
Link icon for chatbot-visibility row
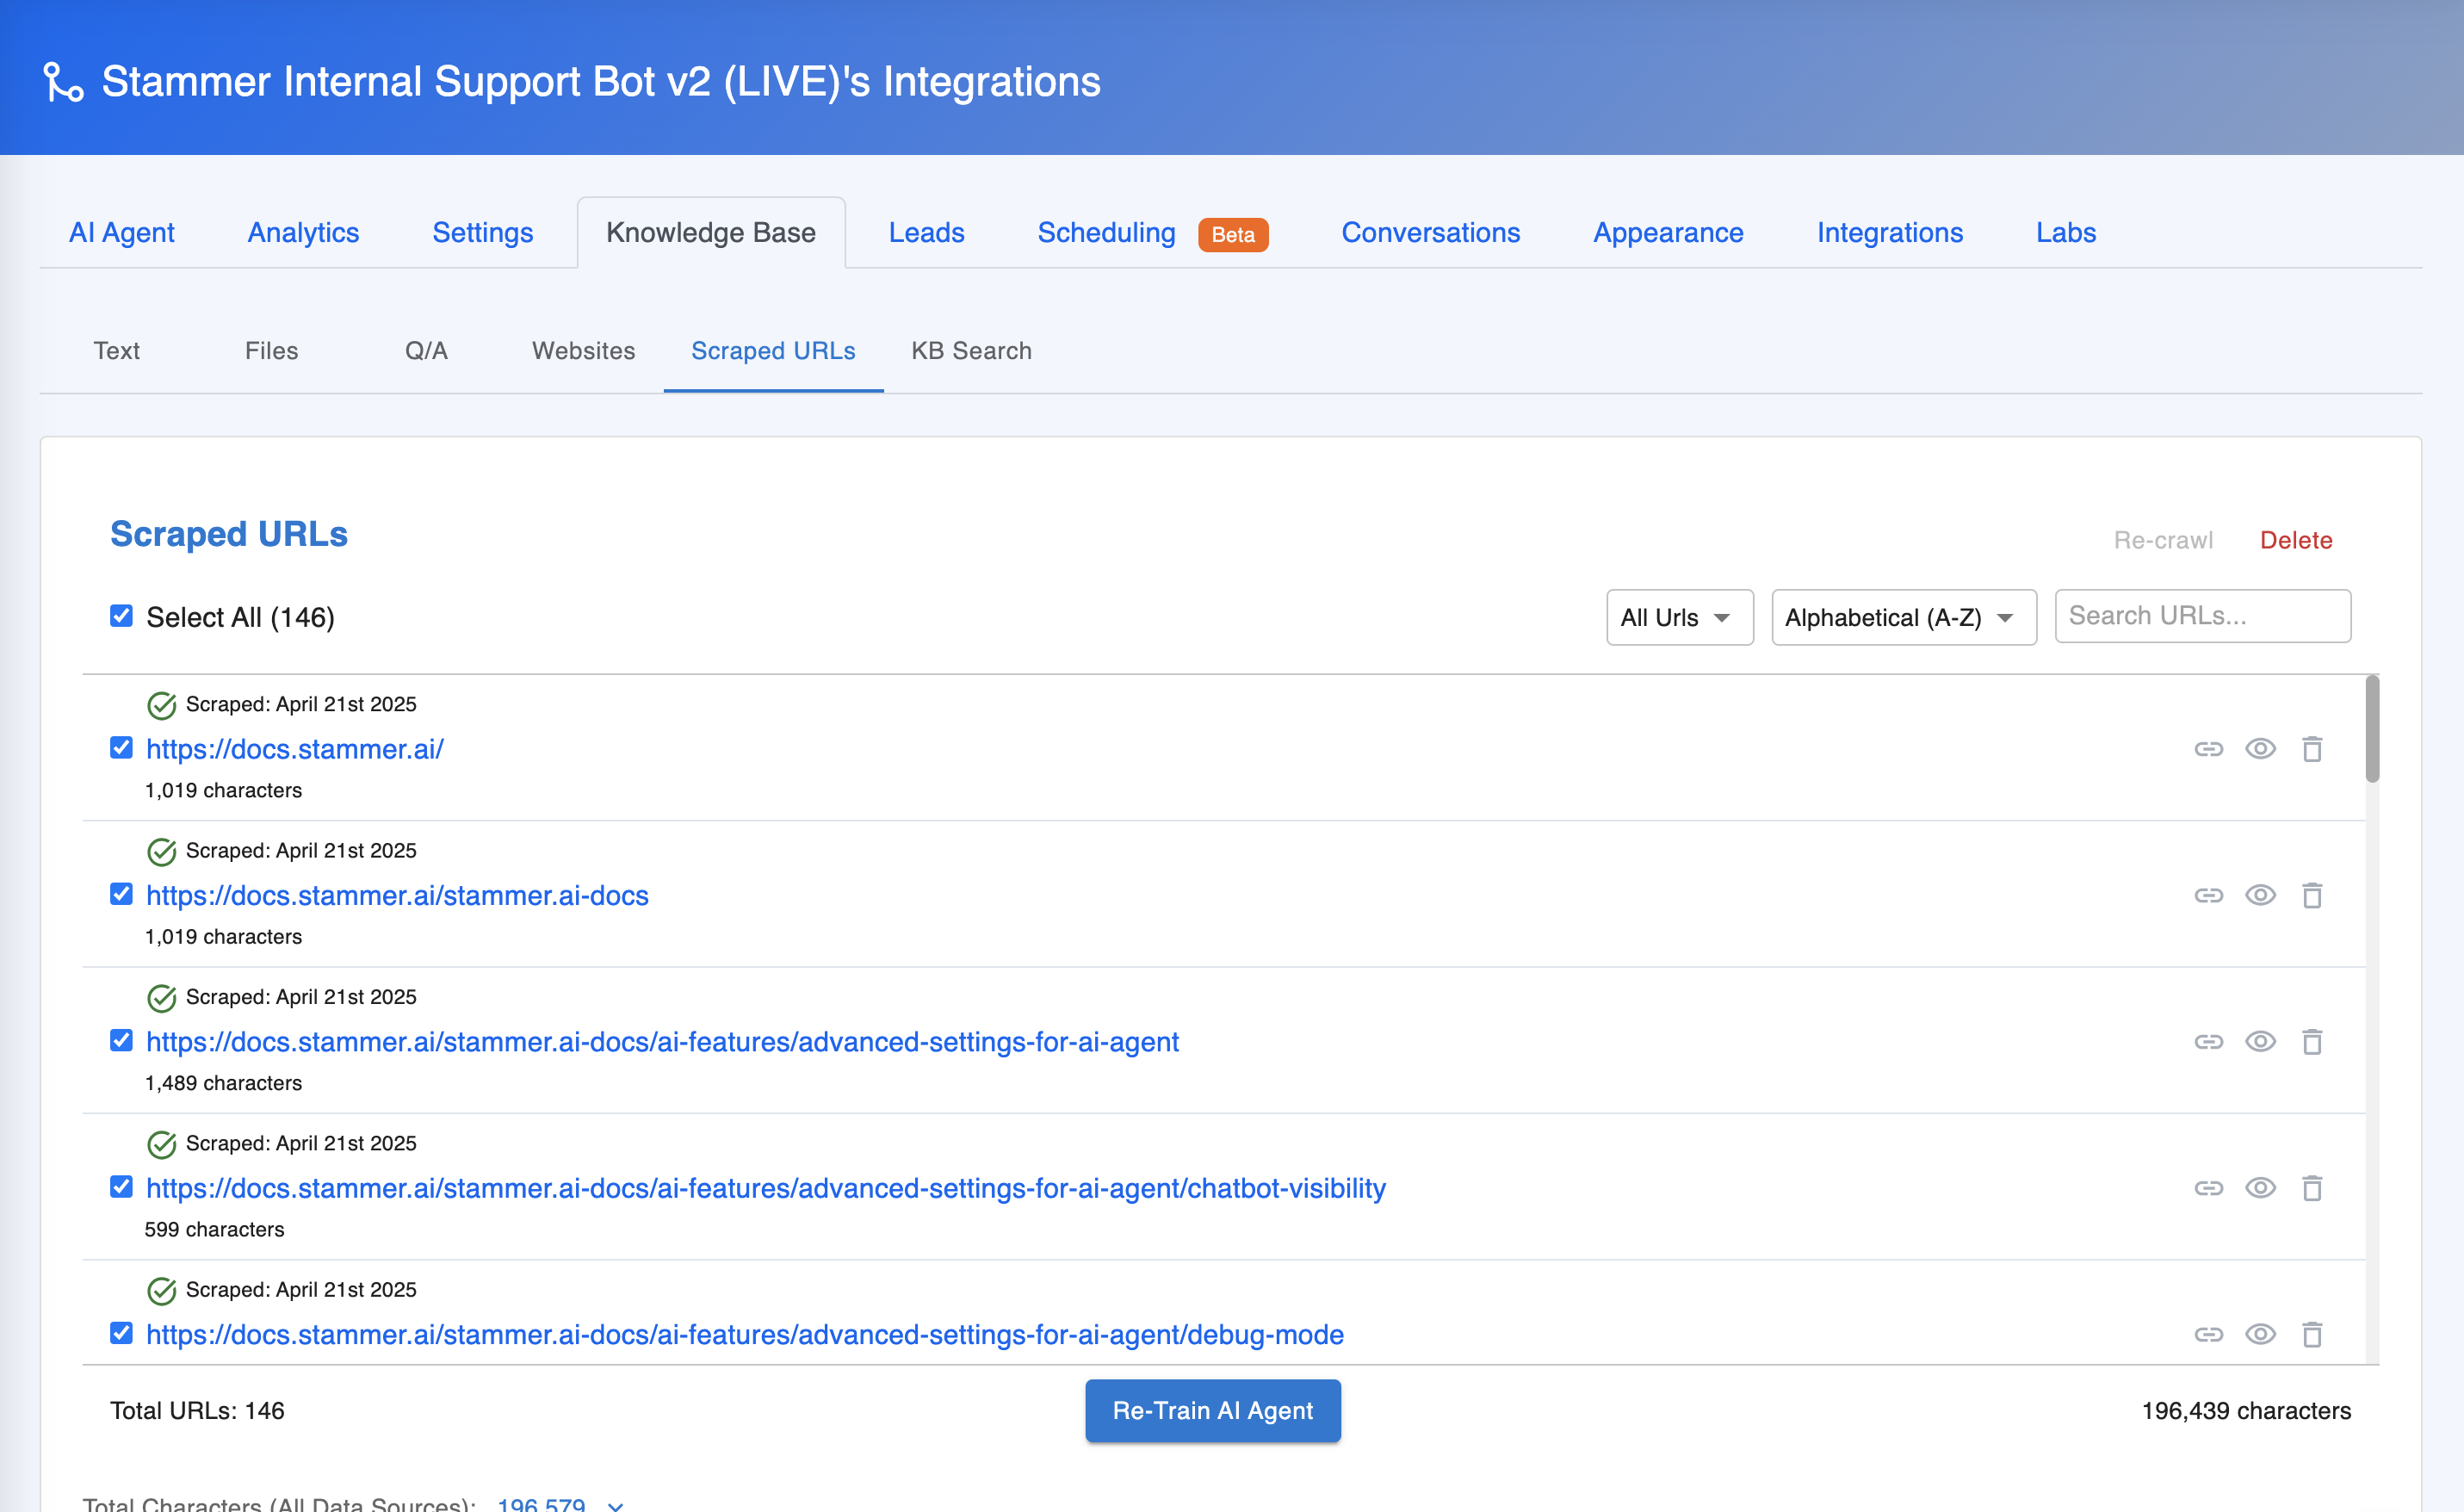[x=2208, y=1188]
